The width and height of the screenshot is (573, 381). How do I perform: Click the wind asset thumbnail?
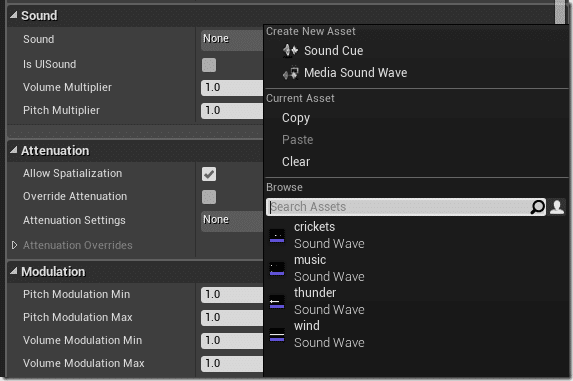tap(277, 335)
